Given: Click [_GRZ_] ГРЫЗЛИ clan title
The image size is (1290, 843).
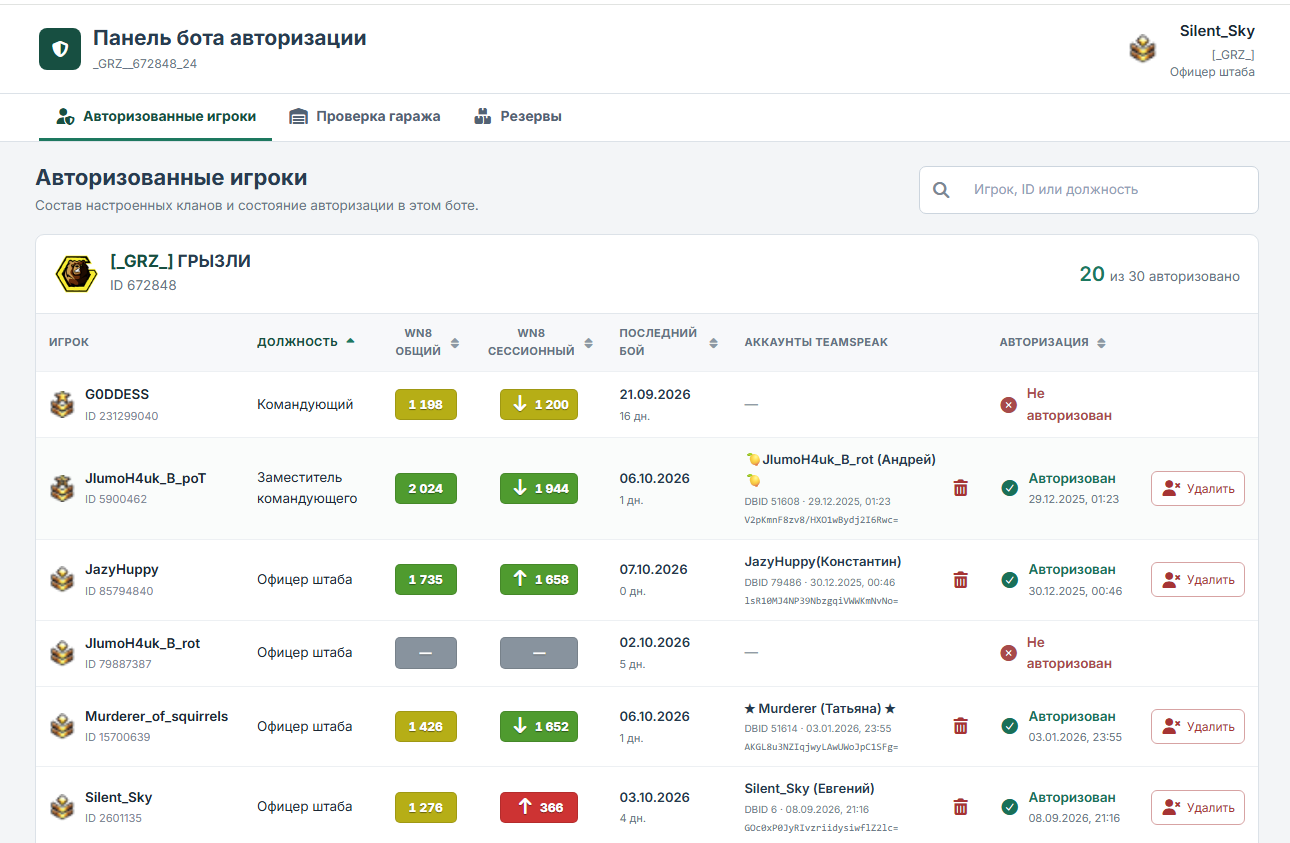Looking at the screenshot, I should pos(180,262).
